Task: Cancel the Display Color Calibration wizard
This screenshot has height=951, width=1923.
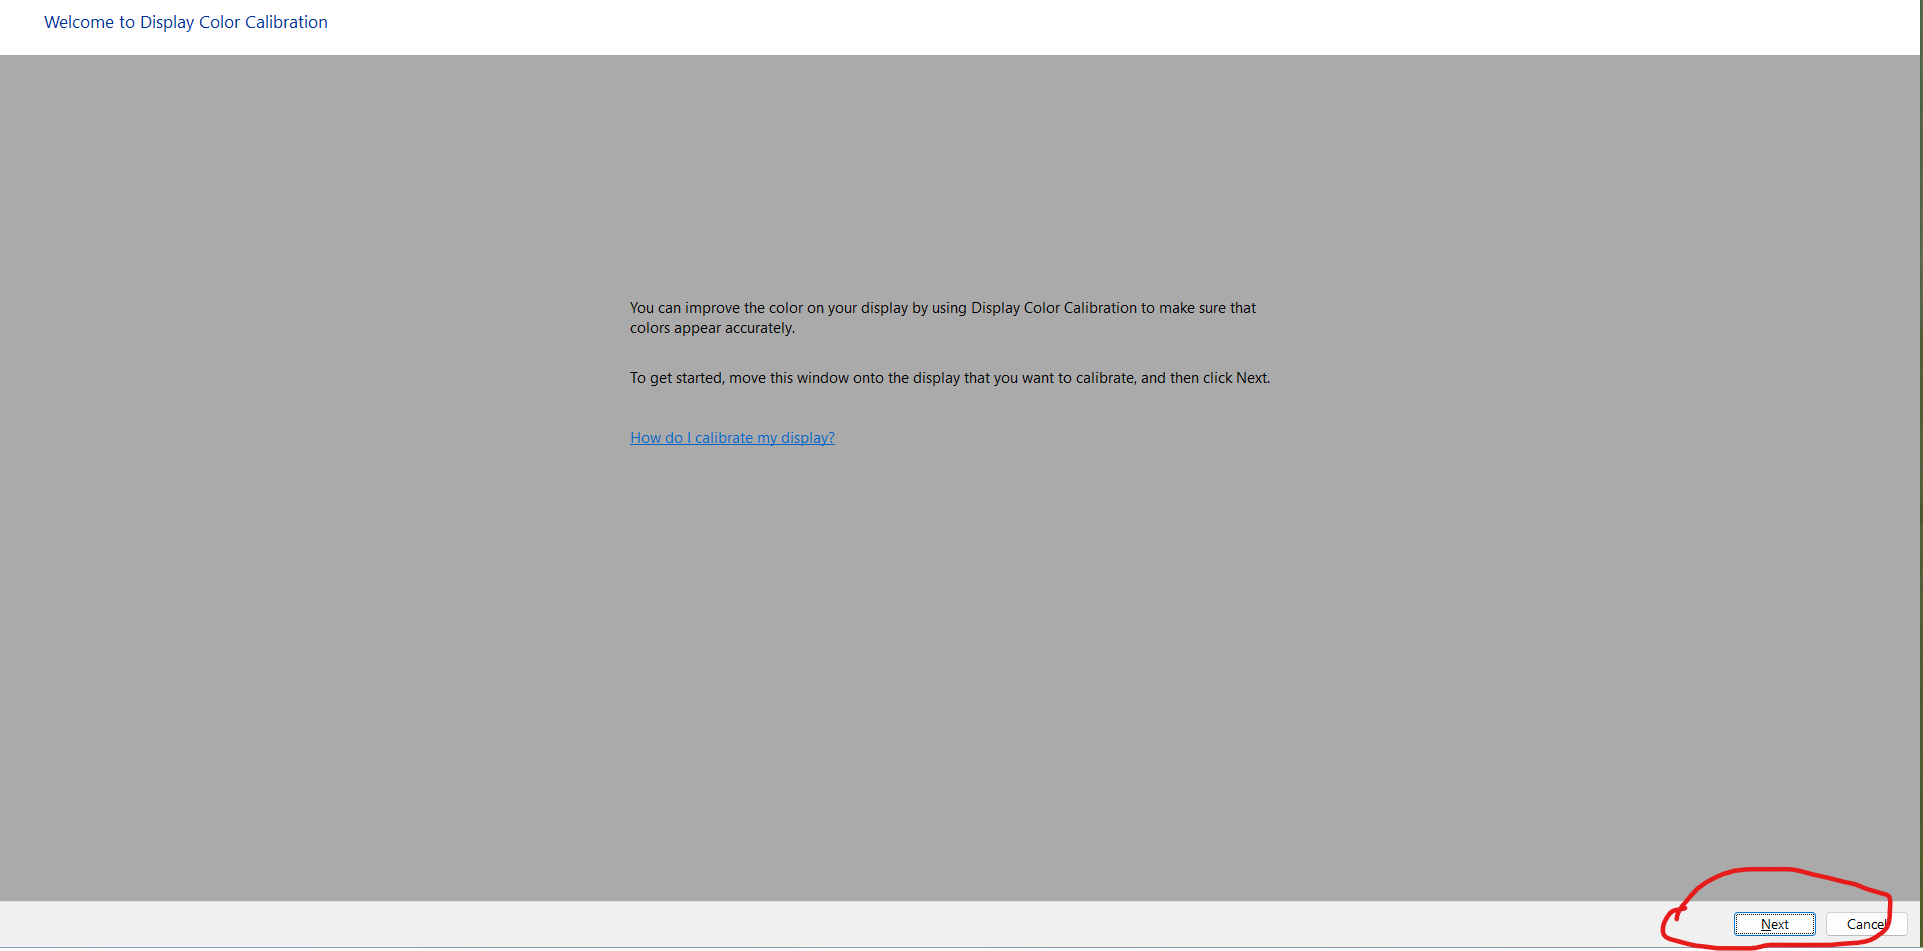Action: pyautogui.click(x=1866, y=924)
